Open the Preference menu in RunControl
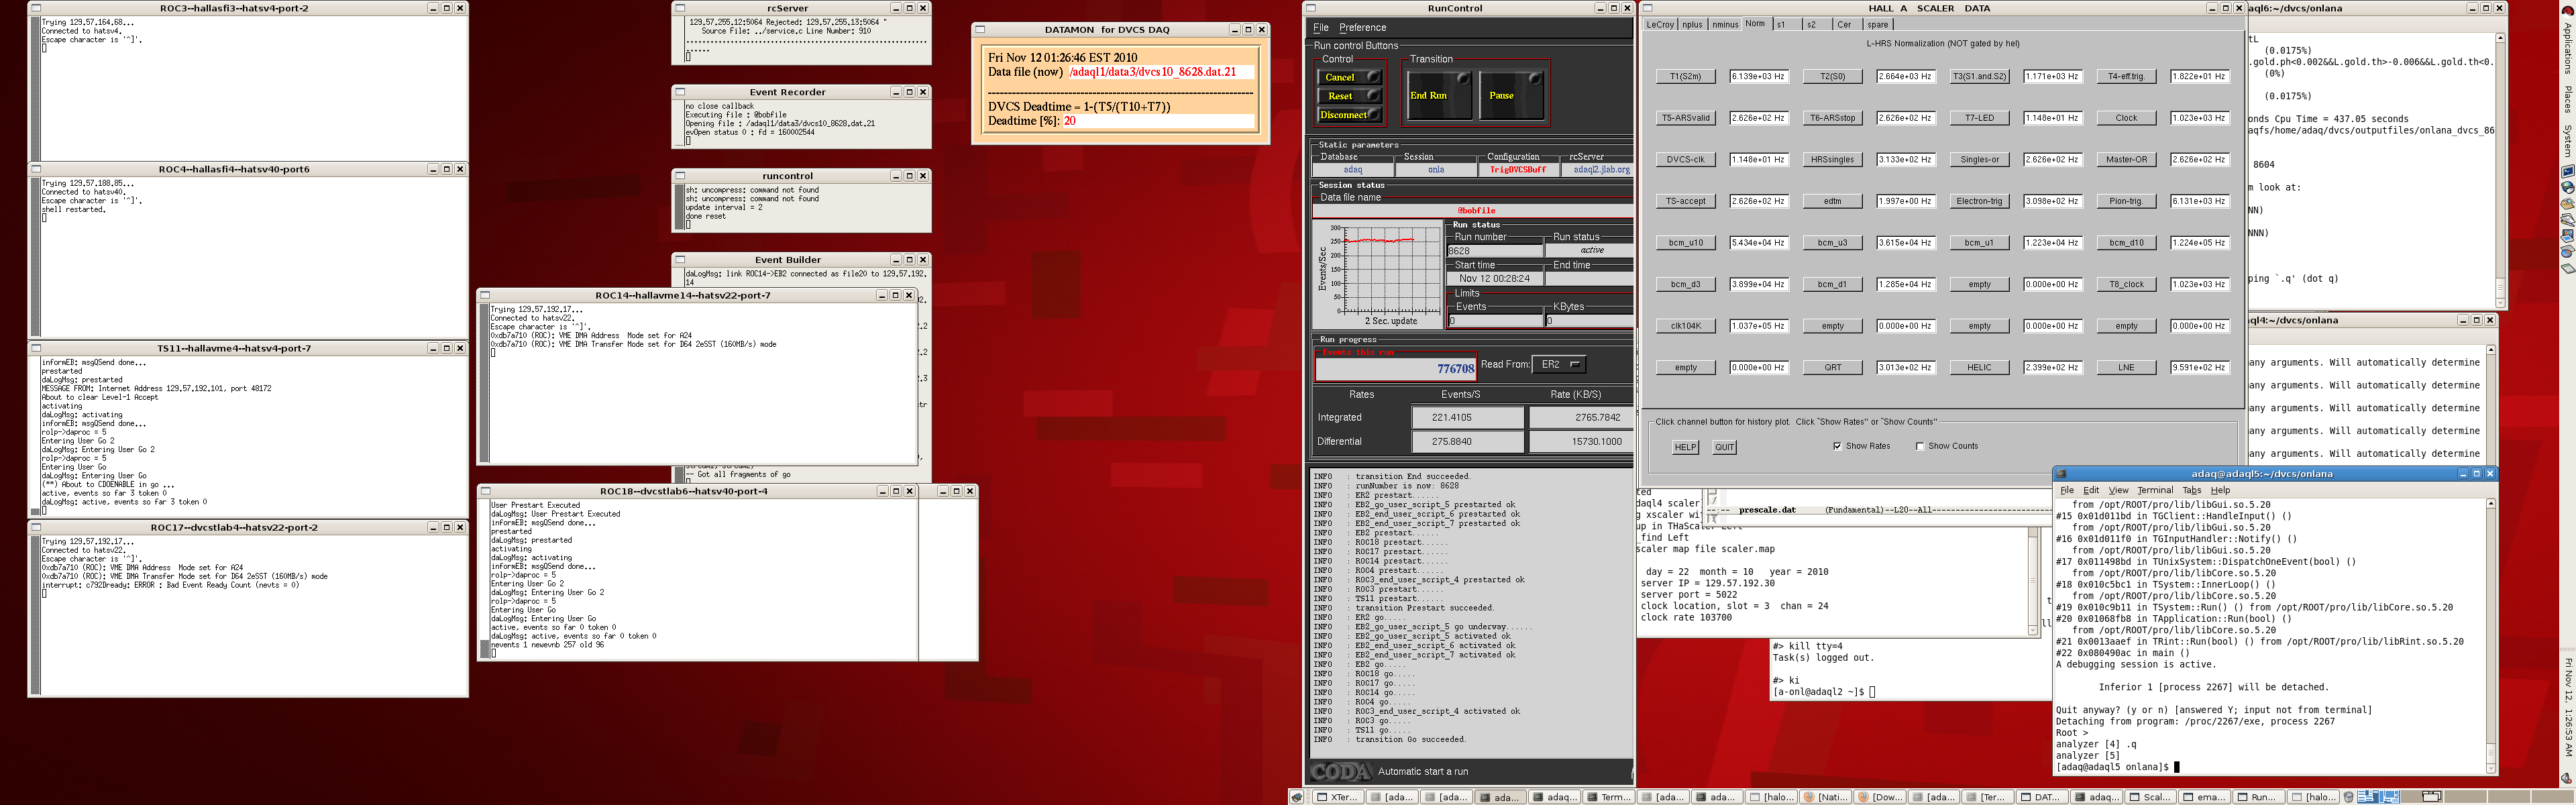Image resolution: width=2576 pixels, height=805 pixels. tap(1362, 27)
